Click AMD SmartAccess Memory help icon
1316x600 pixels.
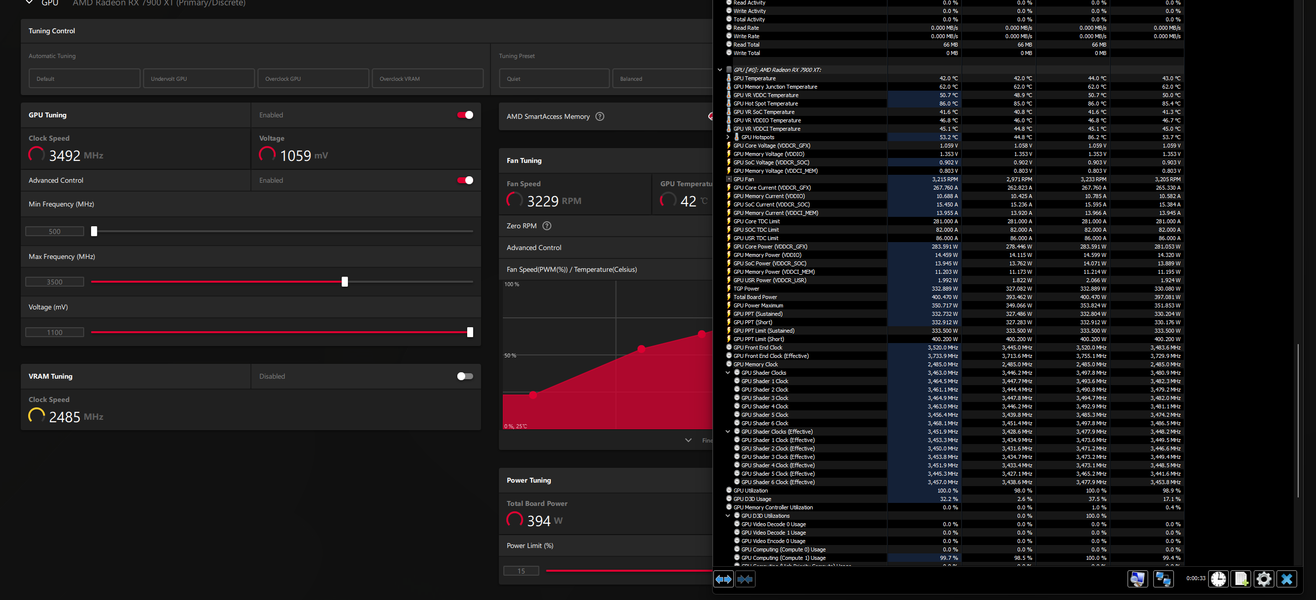point(600,117)
